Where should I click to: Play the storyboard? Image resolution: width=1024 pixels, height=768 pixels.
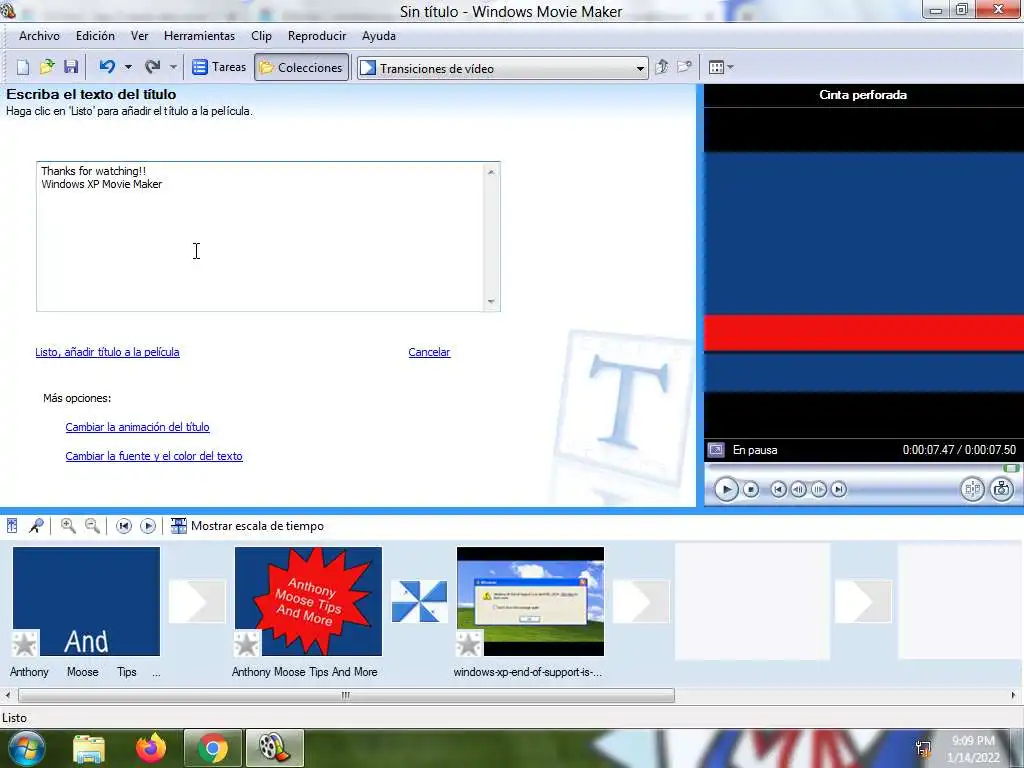tap(148, 526)
